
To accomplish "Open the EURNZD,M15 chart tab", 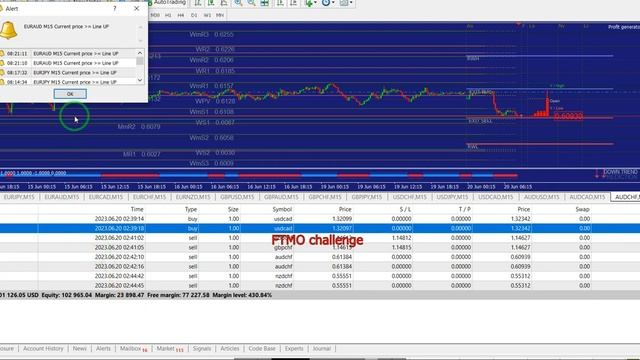I will pos(193,197).
